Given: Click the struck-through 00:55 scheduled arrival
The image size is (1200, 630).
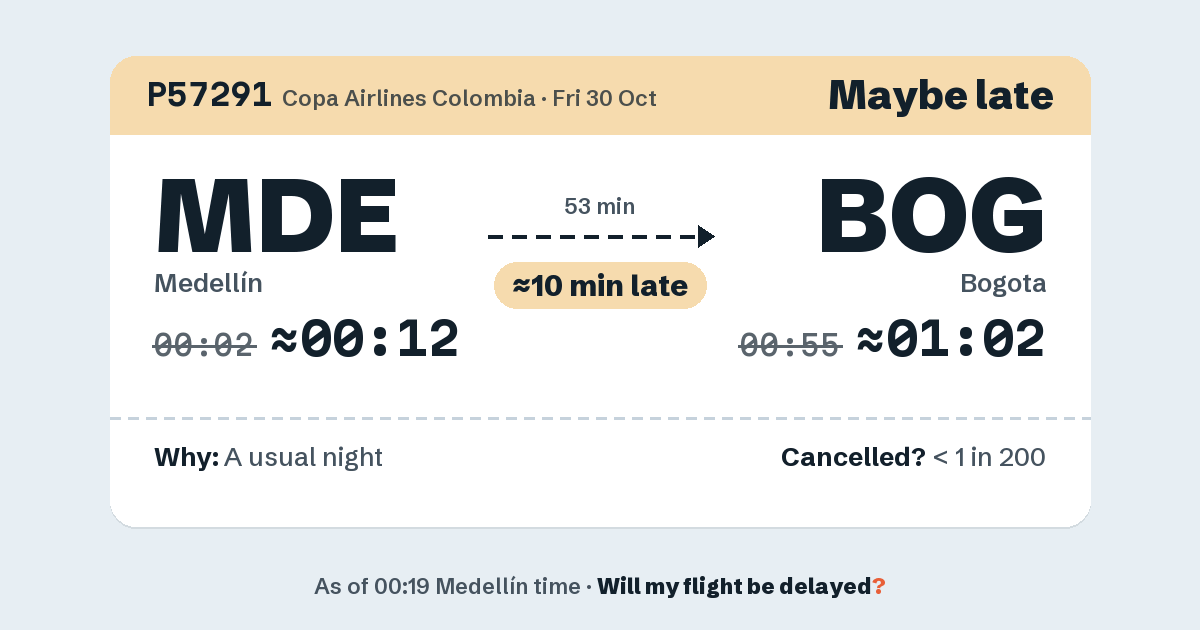Looking at the screenshot, I should pyautogui.click(x=790, y=346).
